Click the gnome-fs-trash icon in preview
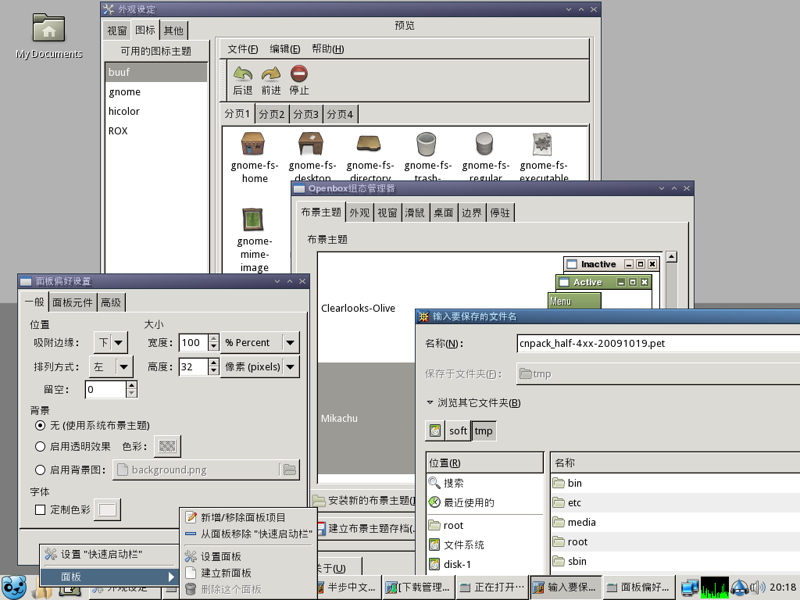 point(428,145)
